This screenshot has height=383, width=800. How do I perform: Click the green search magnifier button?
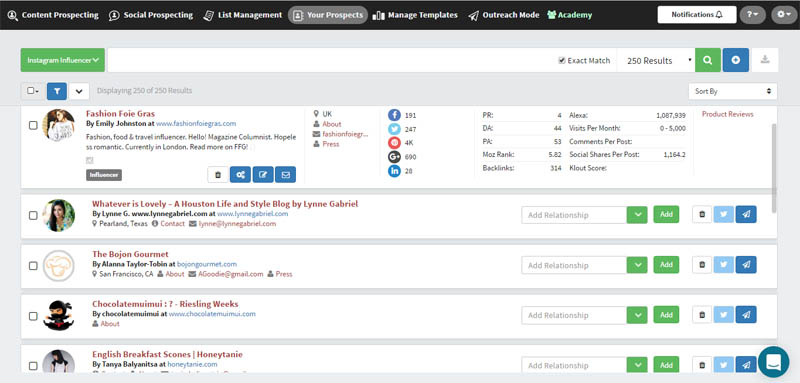(707, 60)
